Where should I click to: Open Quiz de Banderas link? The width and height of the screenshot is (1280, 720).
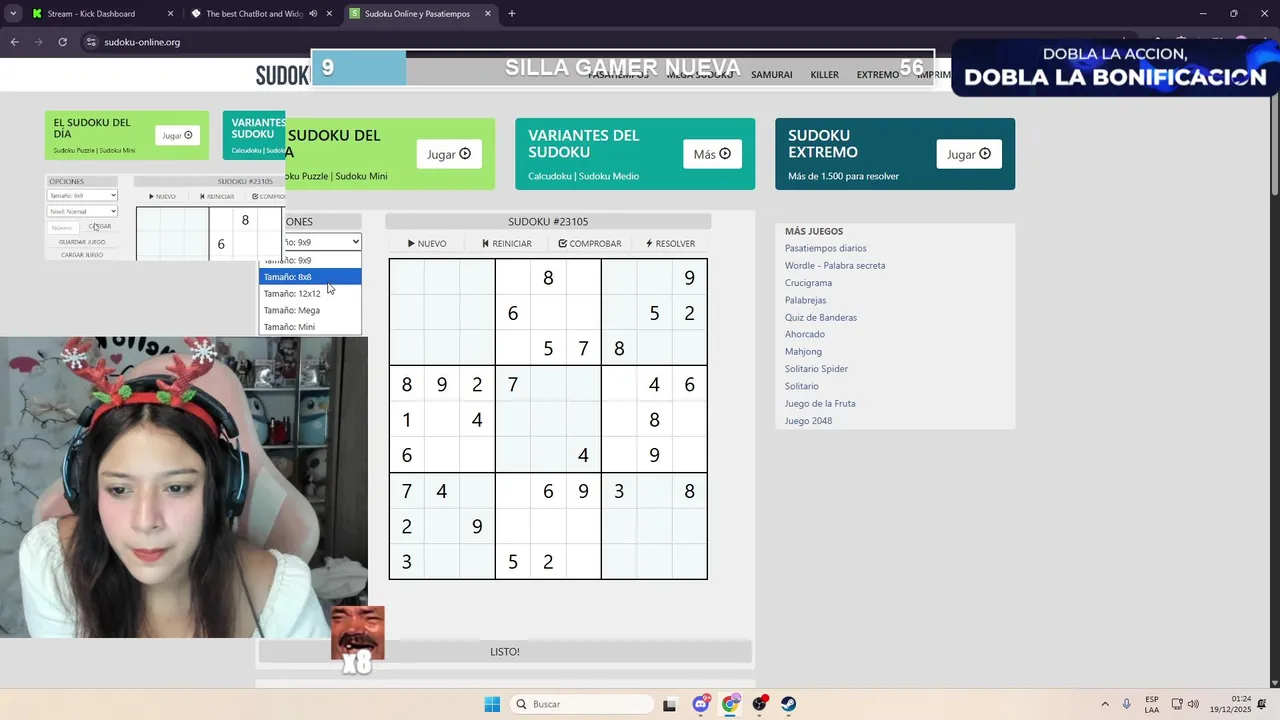(x=821, y=317)
